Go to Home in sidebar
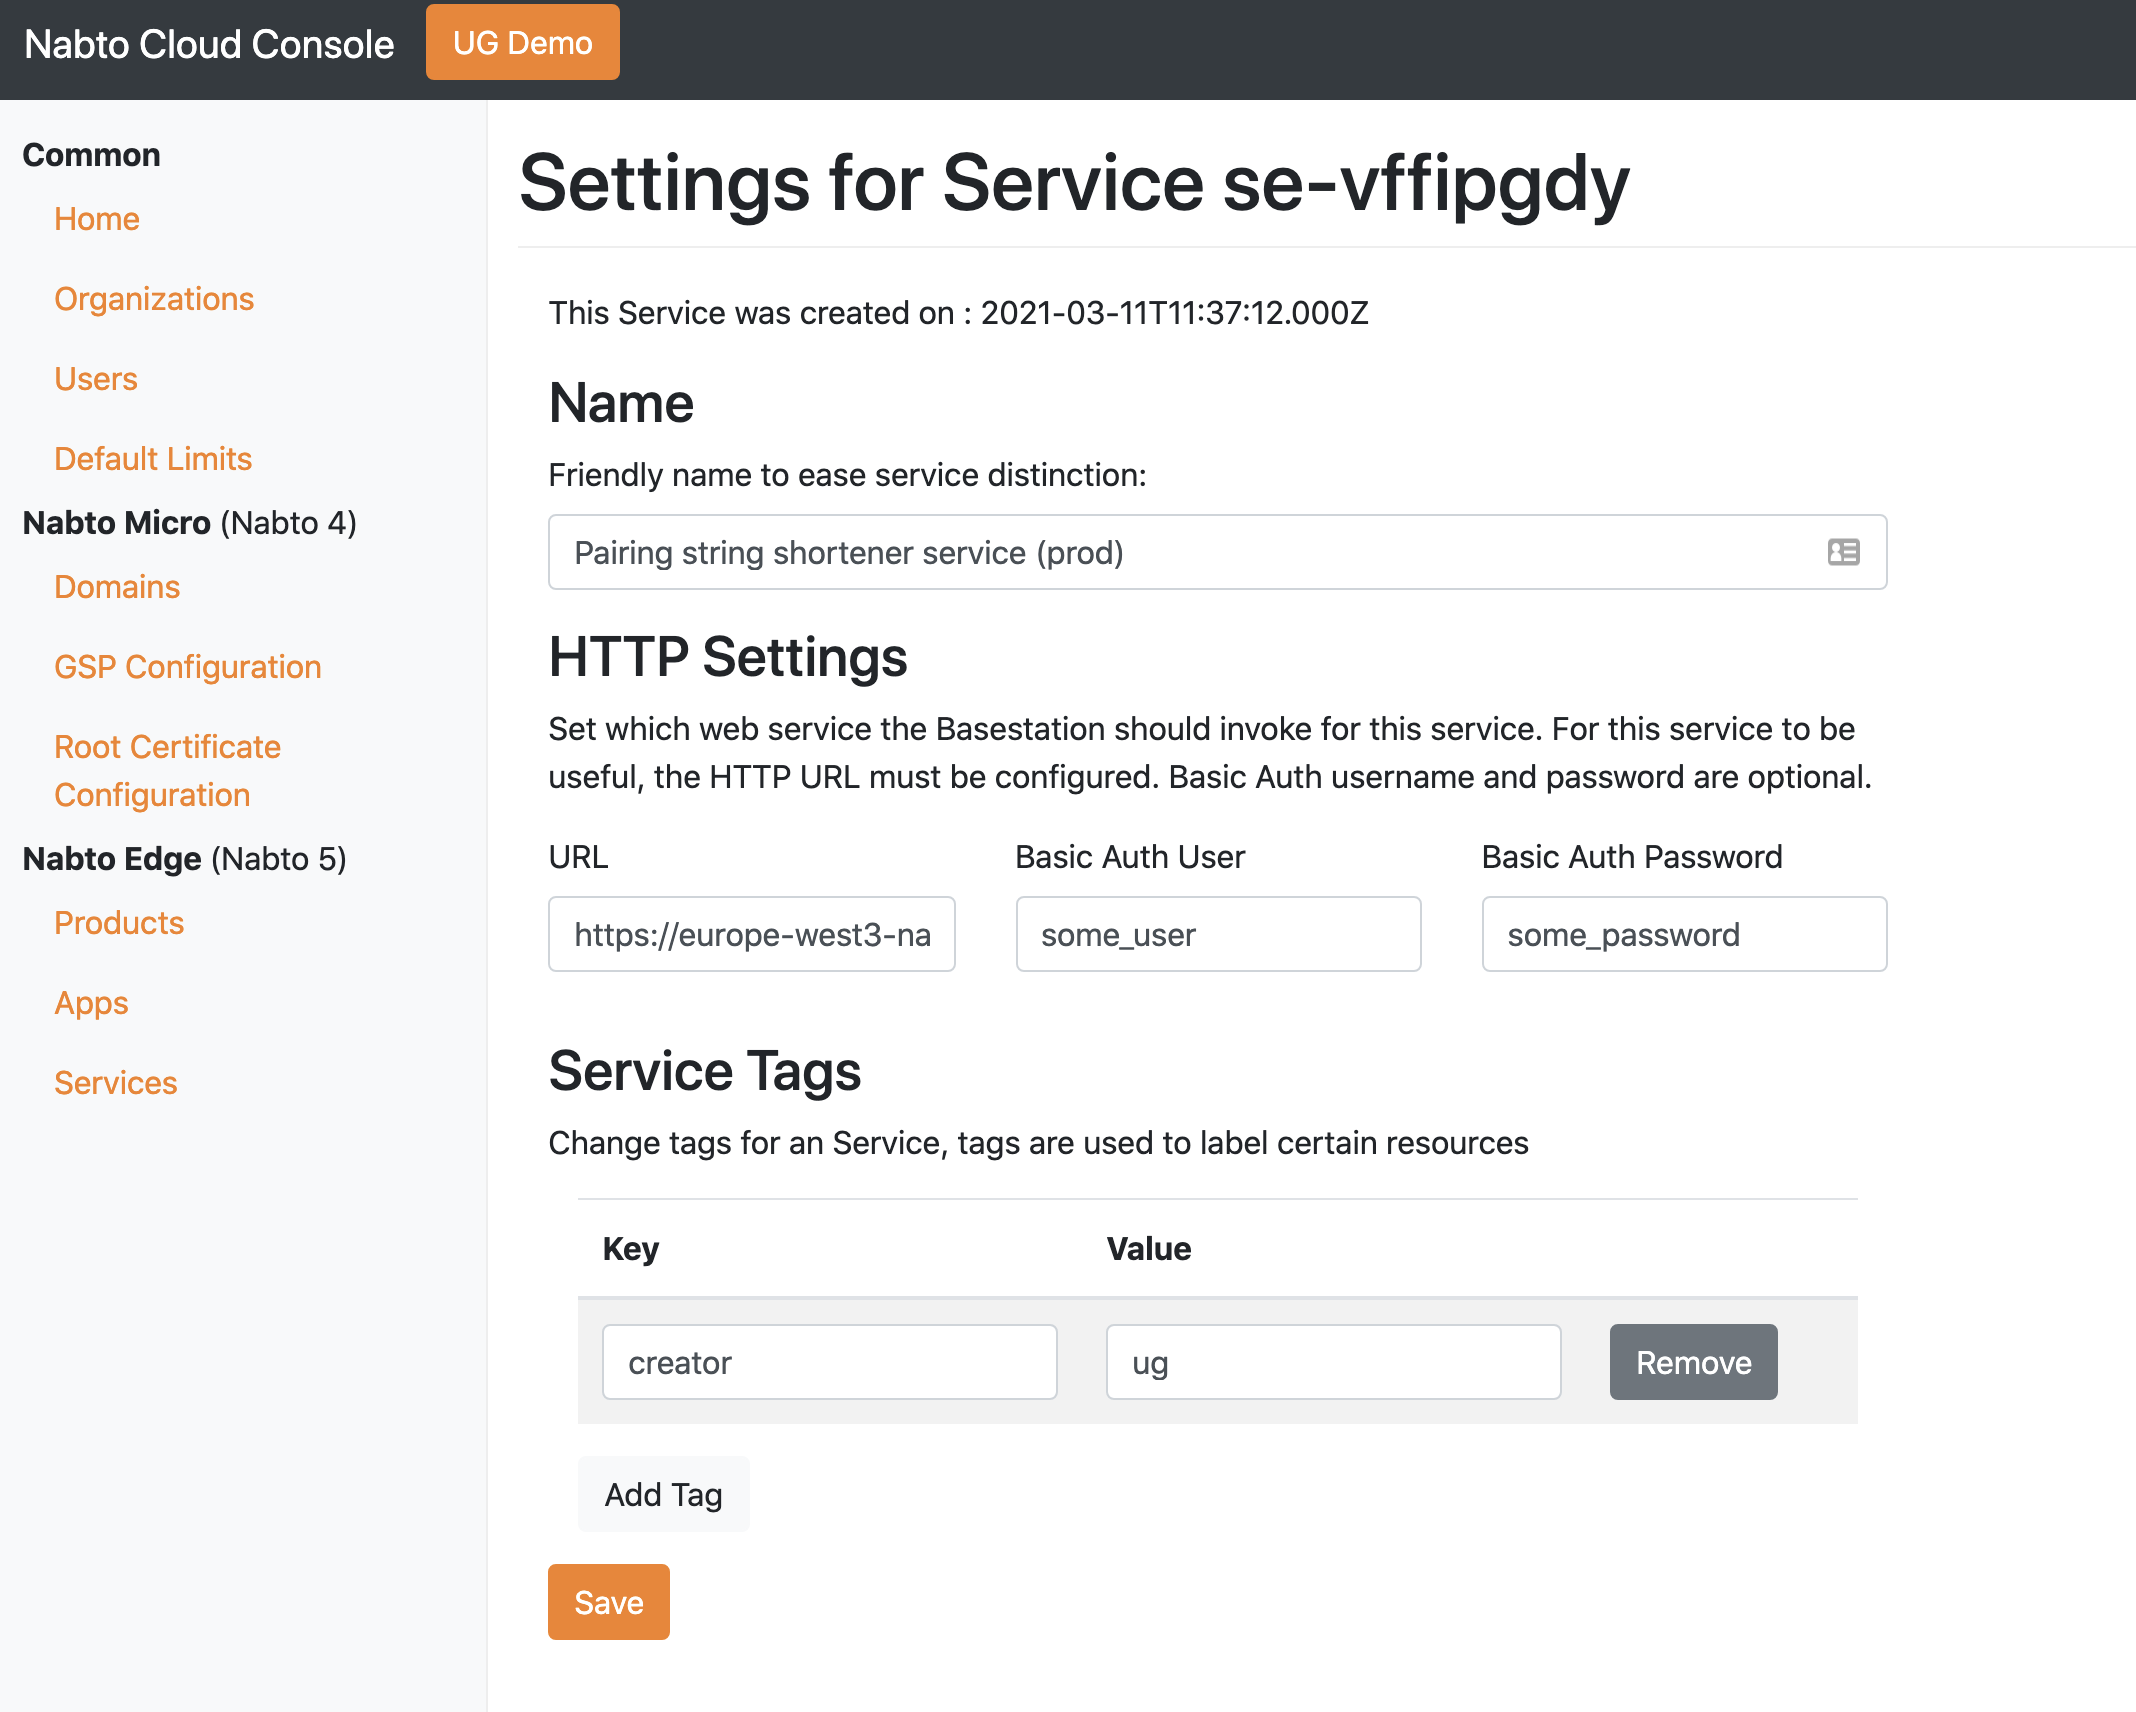2136x1712 pixels. (97, 219)
